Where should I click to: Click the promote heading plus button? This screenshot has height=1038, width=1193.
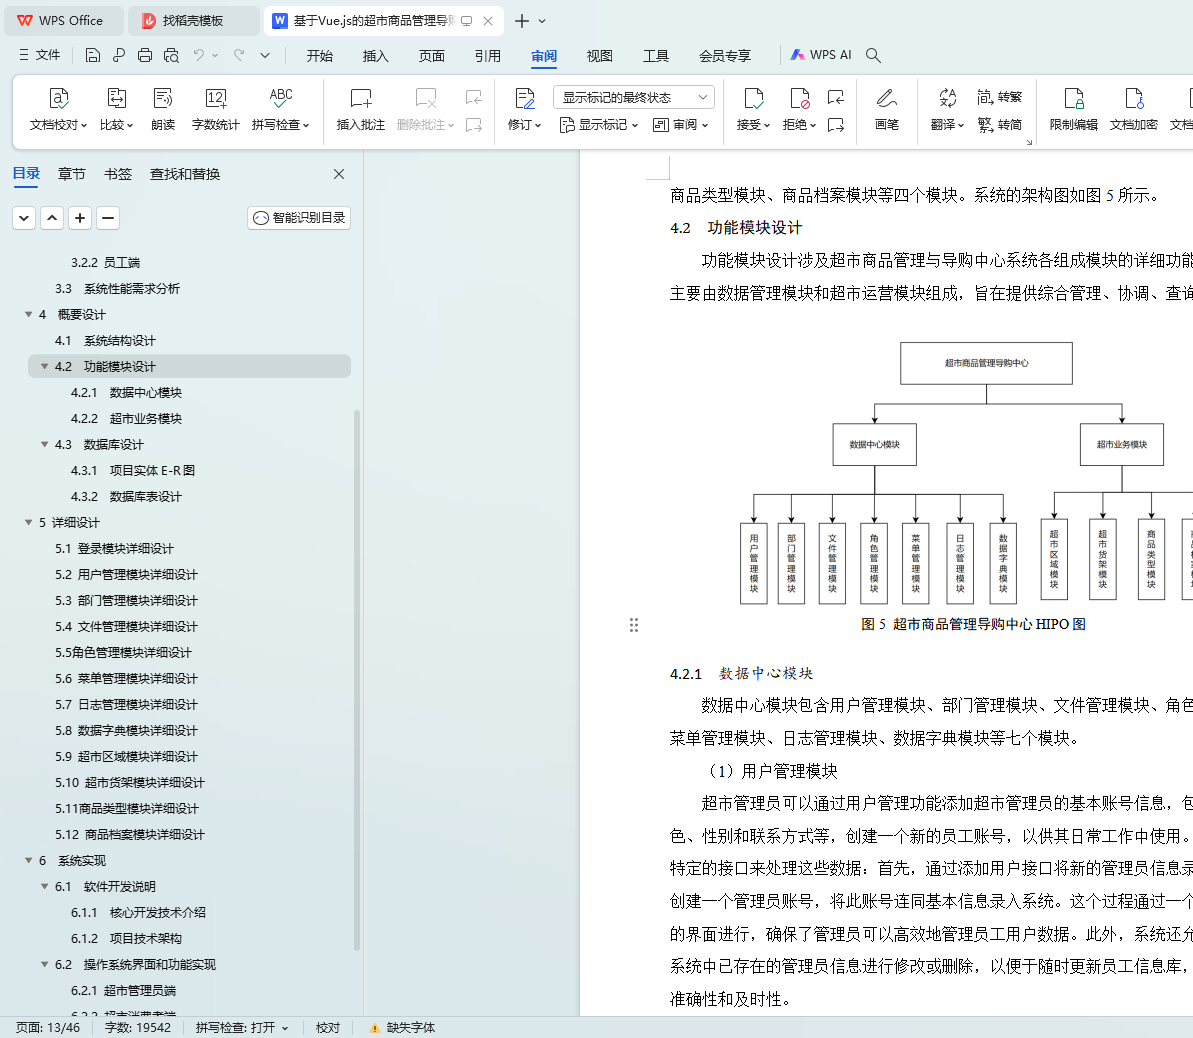80,218
